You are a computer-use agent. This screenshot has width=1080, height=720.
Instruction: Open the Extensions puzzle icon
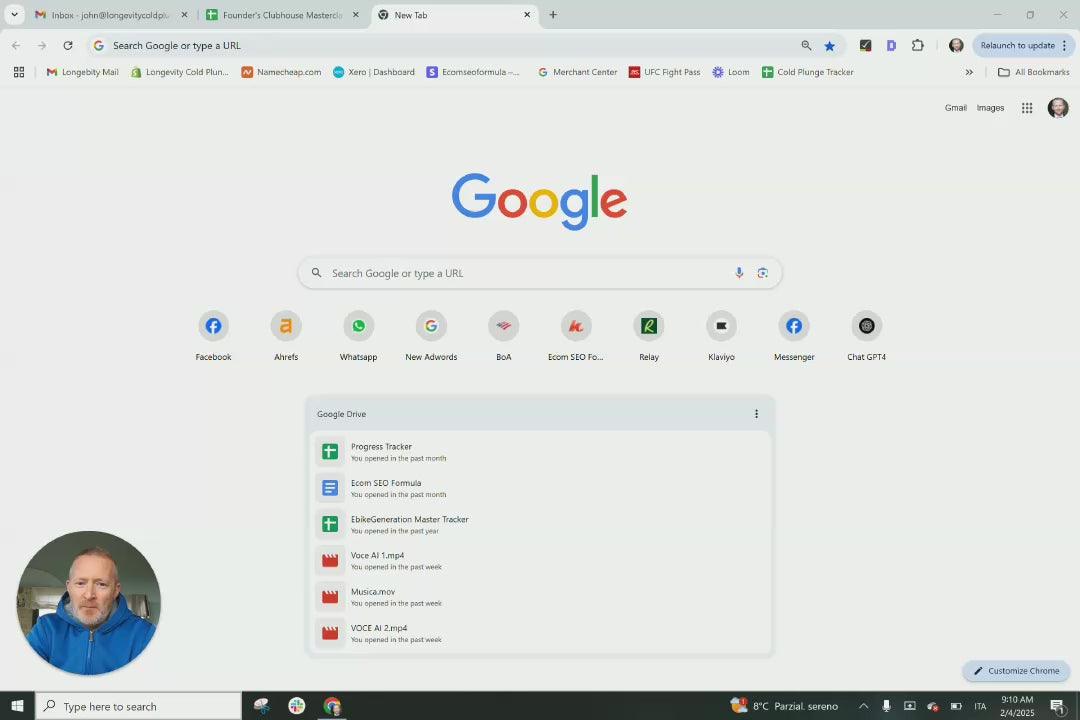pyautogui.click(x=917, y=45)
